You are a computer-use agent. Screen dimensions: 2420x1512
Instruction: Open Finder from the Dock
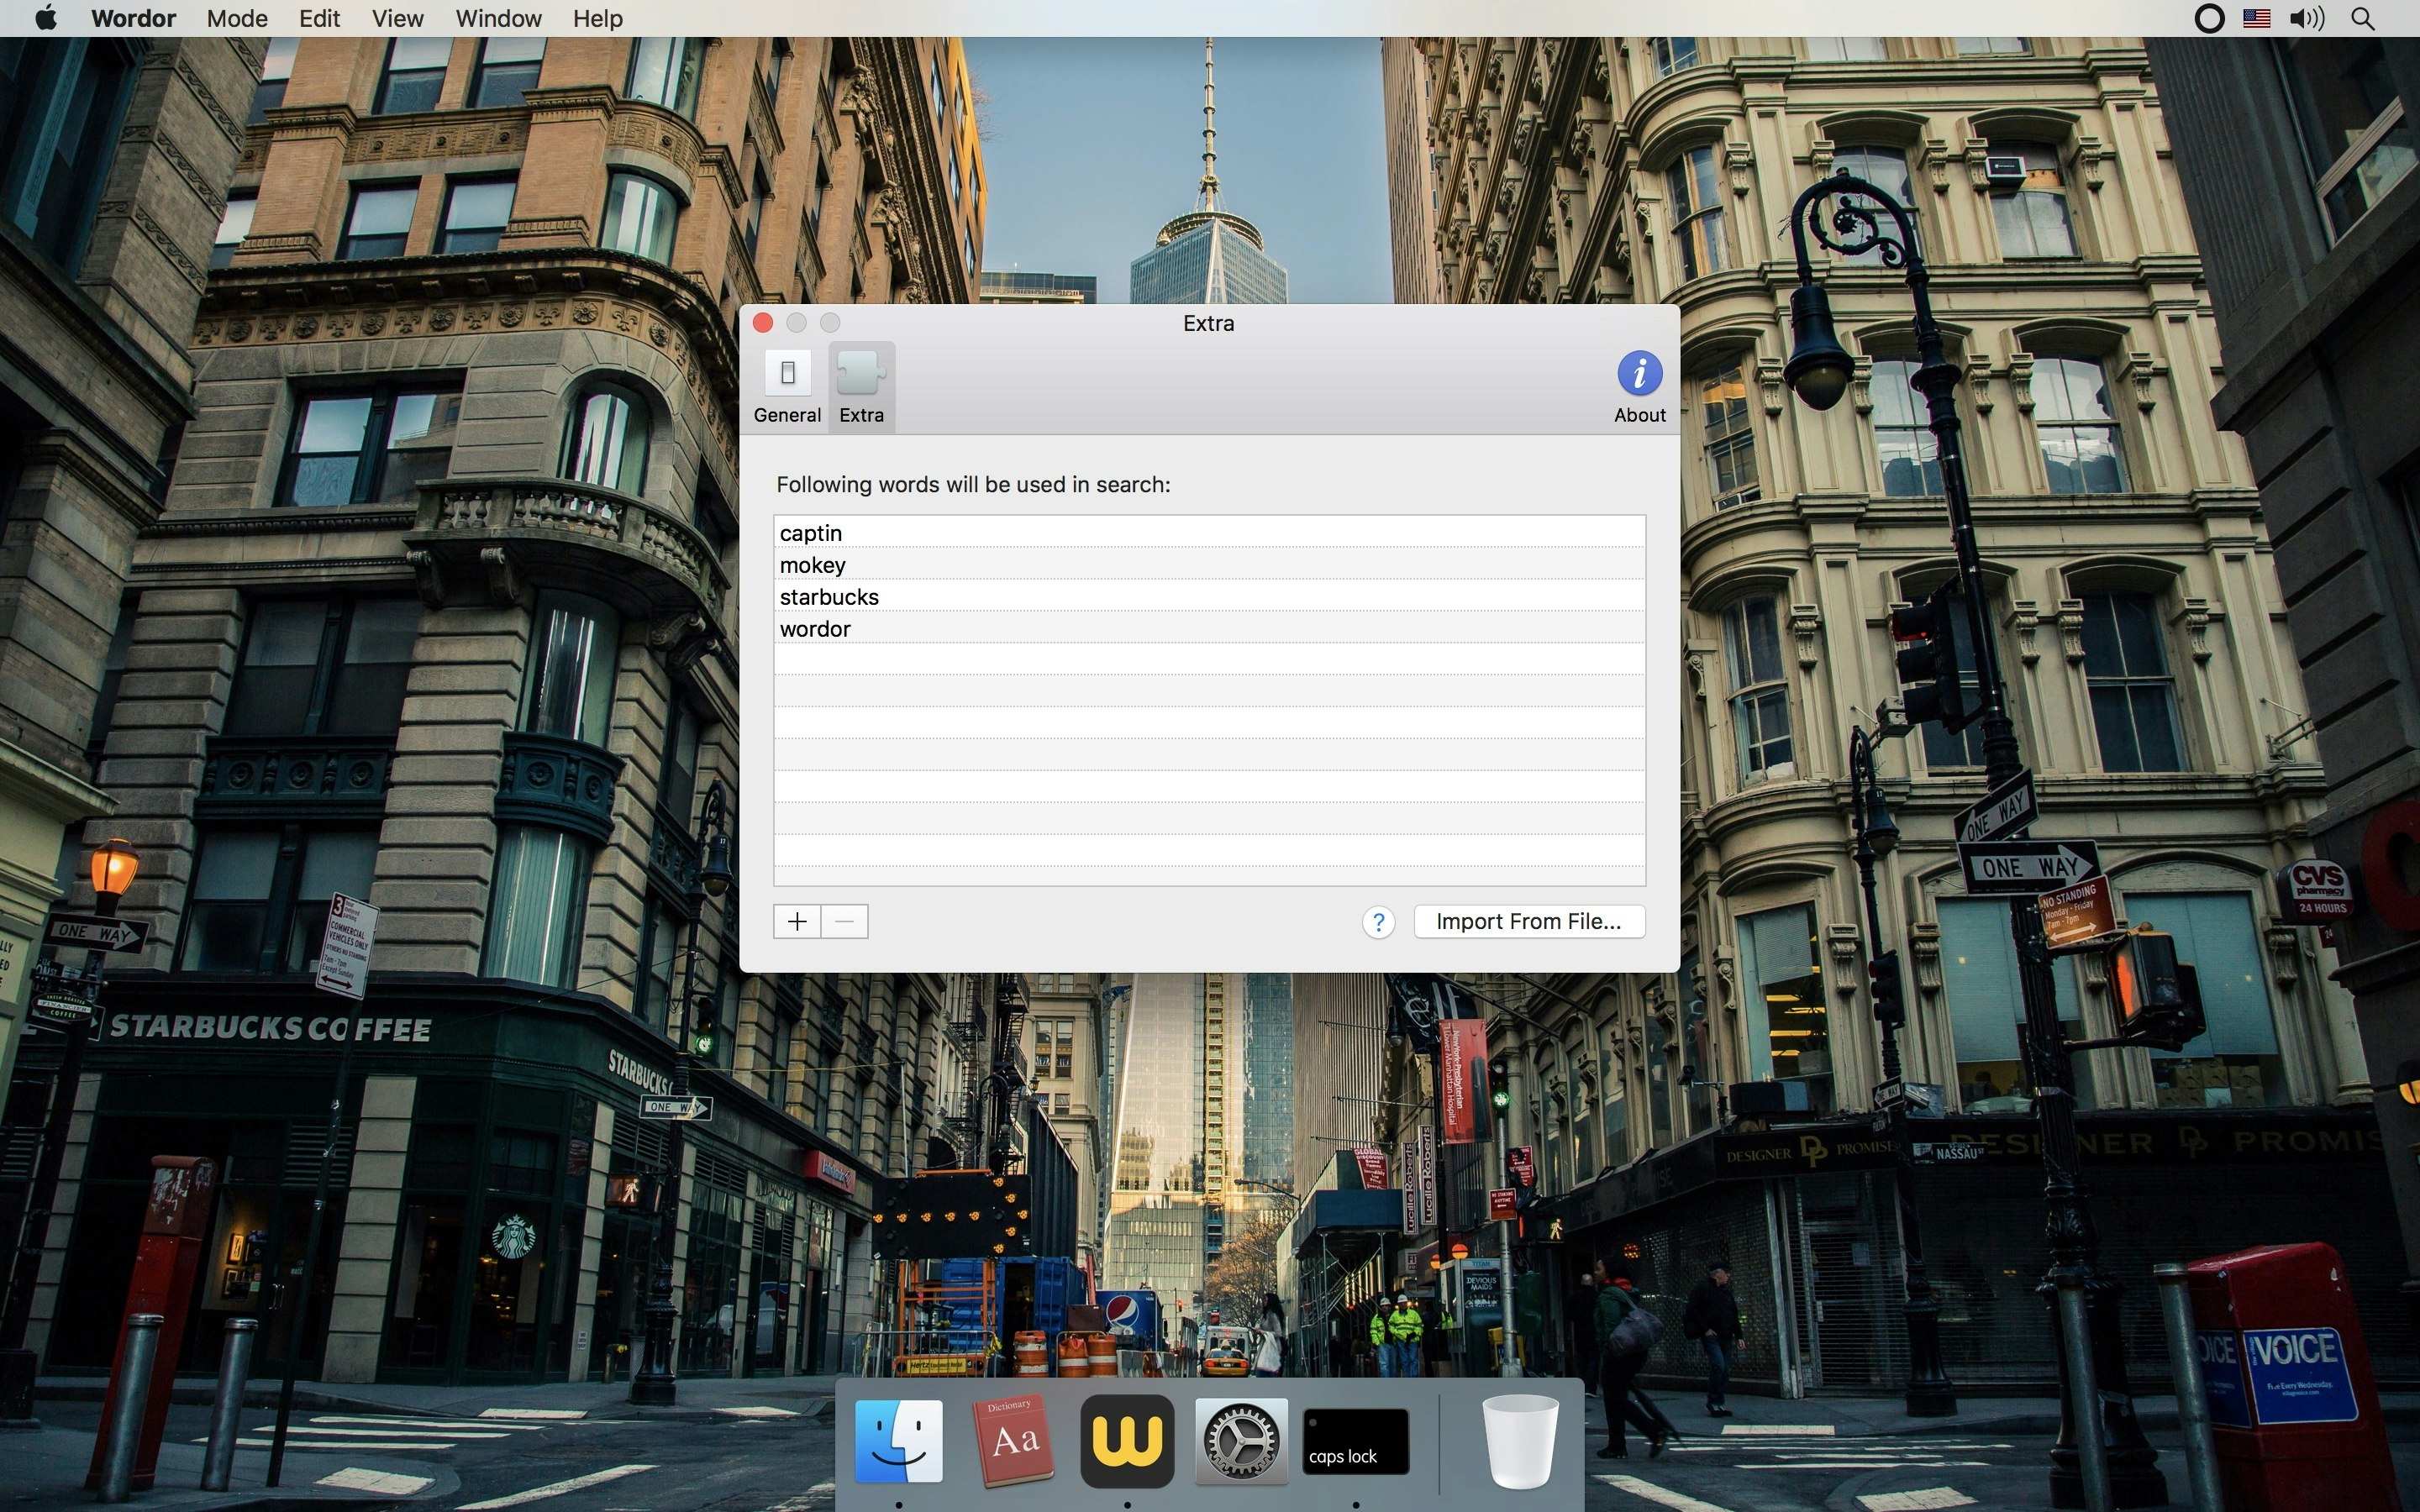click(898, 1440)
